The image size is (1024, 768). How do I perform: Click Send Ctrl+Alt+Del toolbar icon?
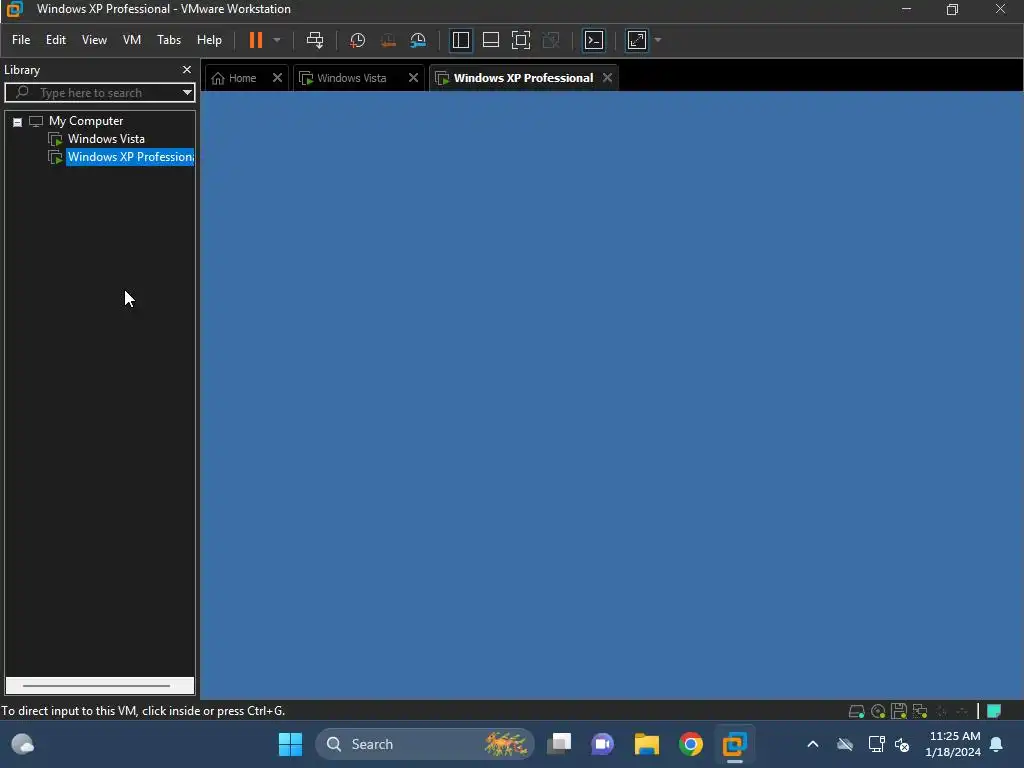coord(315,40)
